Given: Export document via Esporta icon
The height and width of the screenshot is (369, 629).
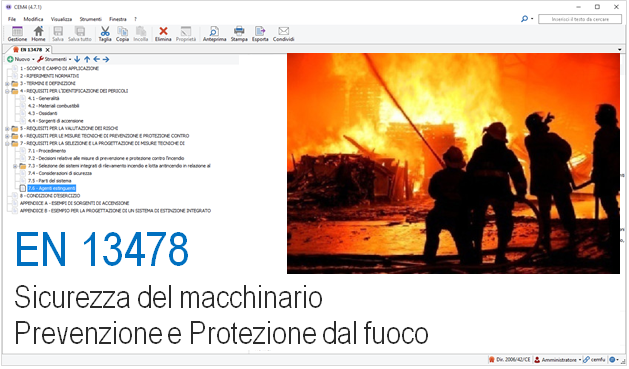Looking at the screenshot, I should click(x=260, y=34).
